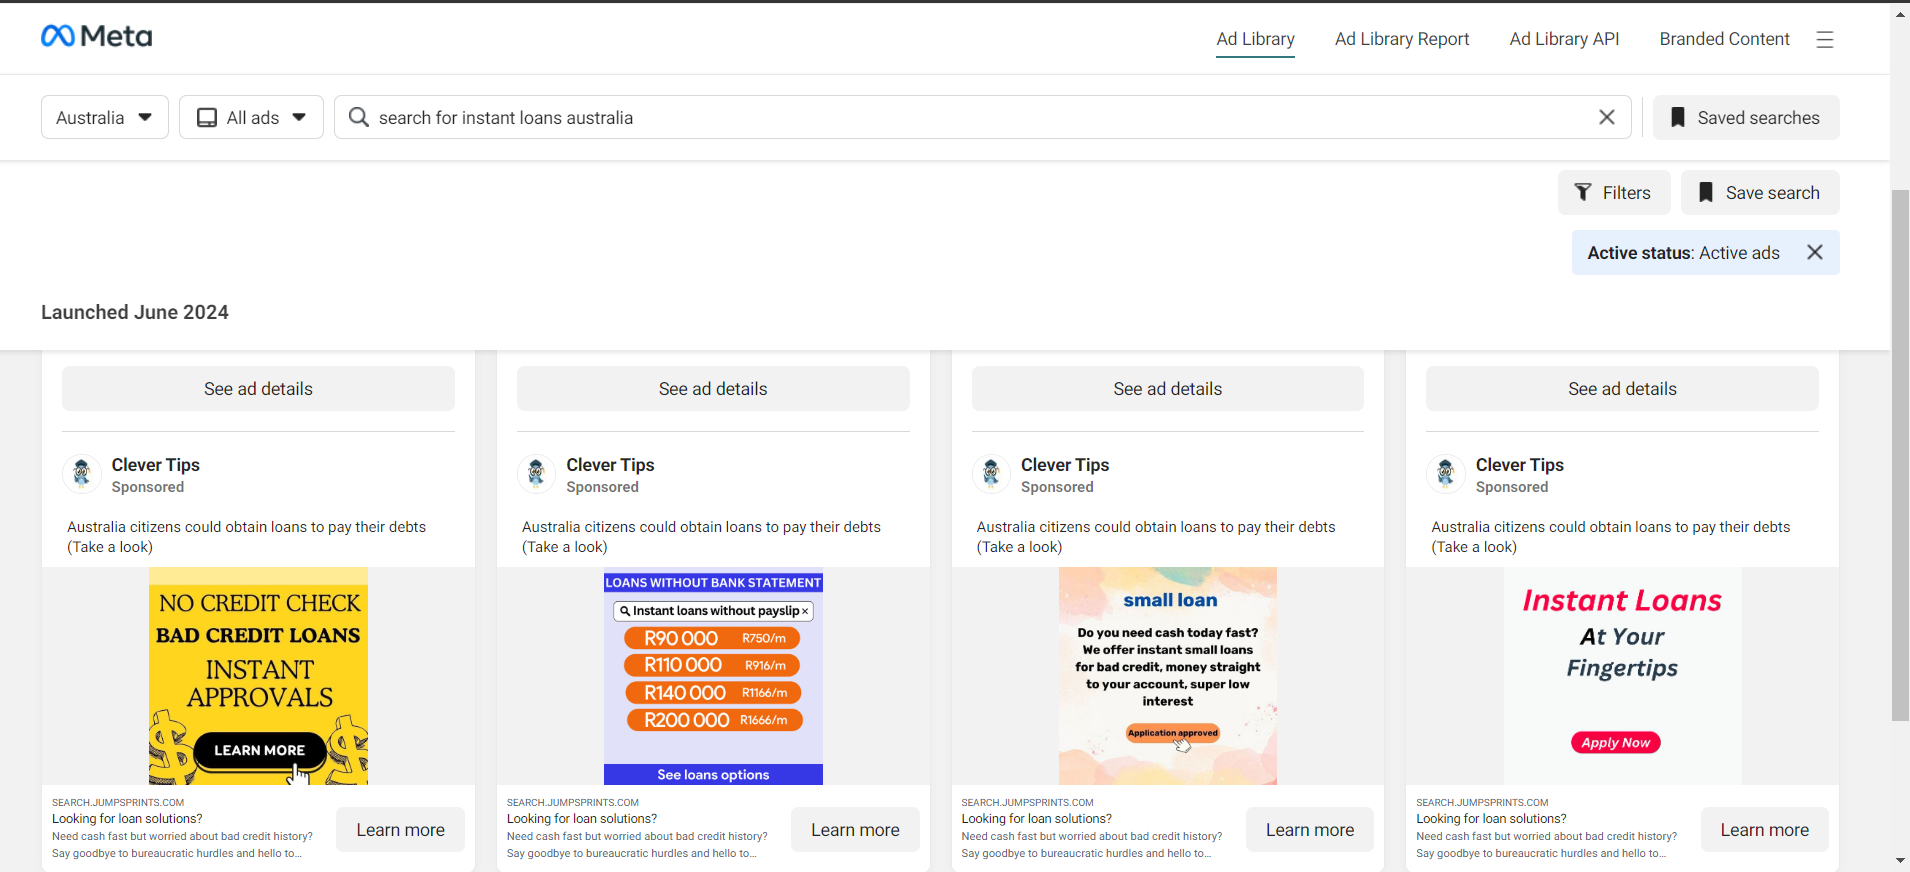Click 'Looking for loan solutions?' under the bank statement ad
Screen dimensions: 1910x872
pos(582,818)
